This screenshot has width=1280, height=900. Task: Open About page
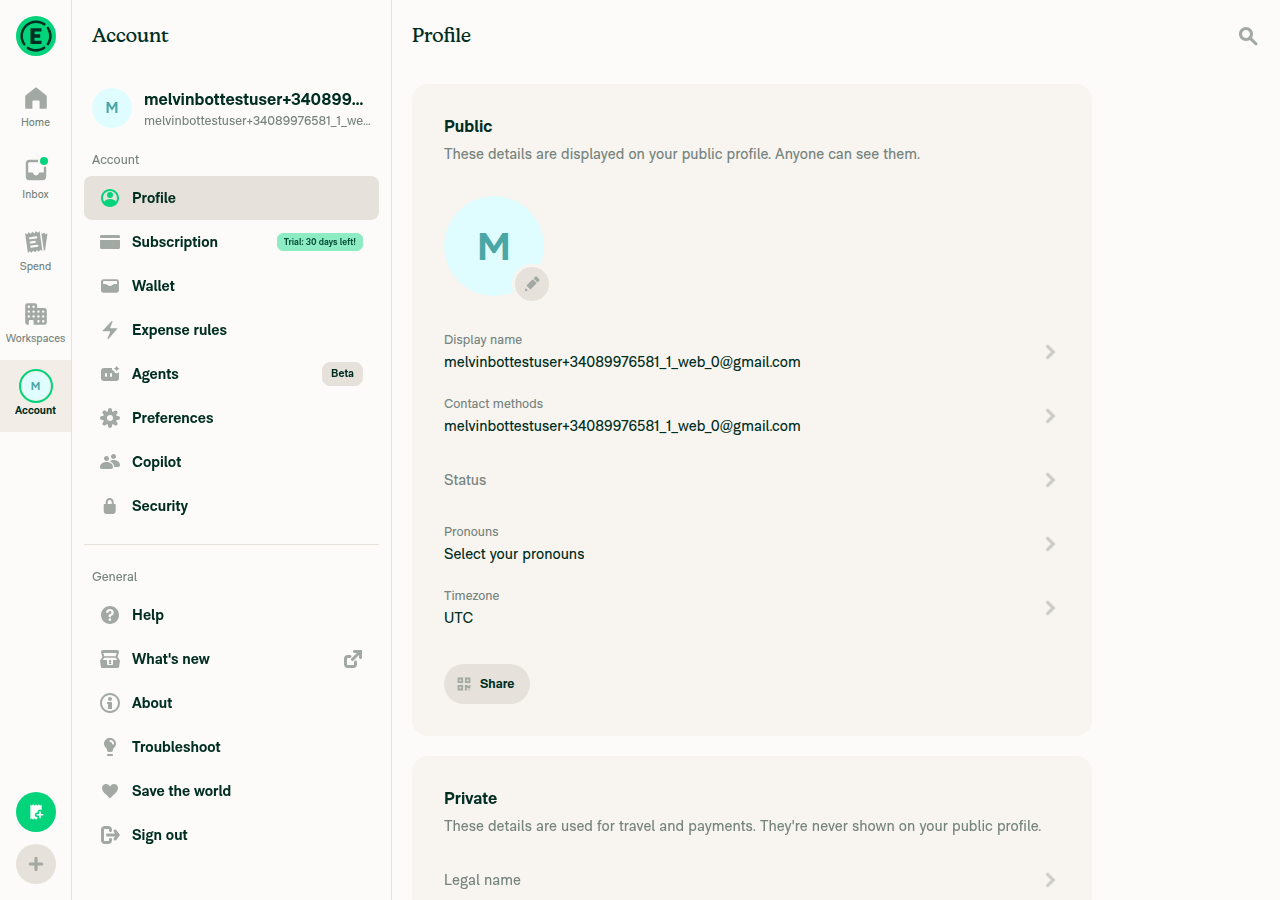click(231, 703)
